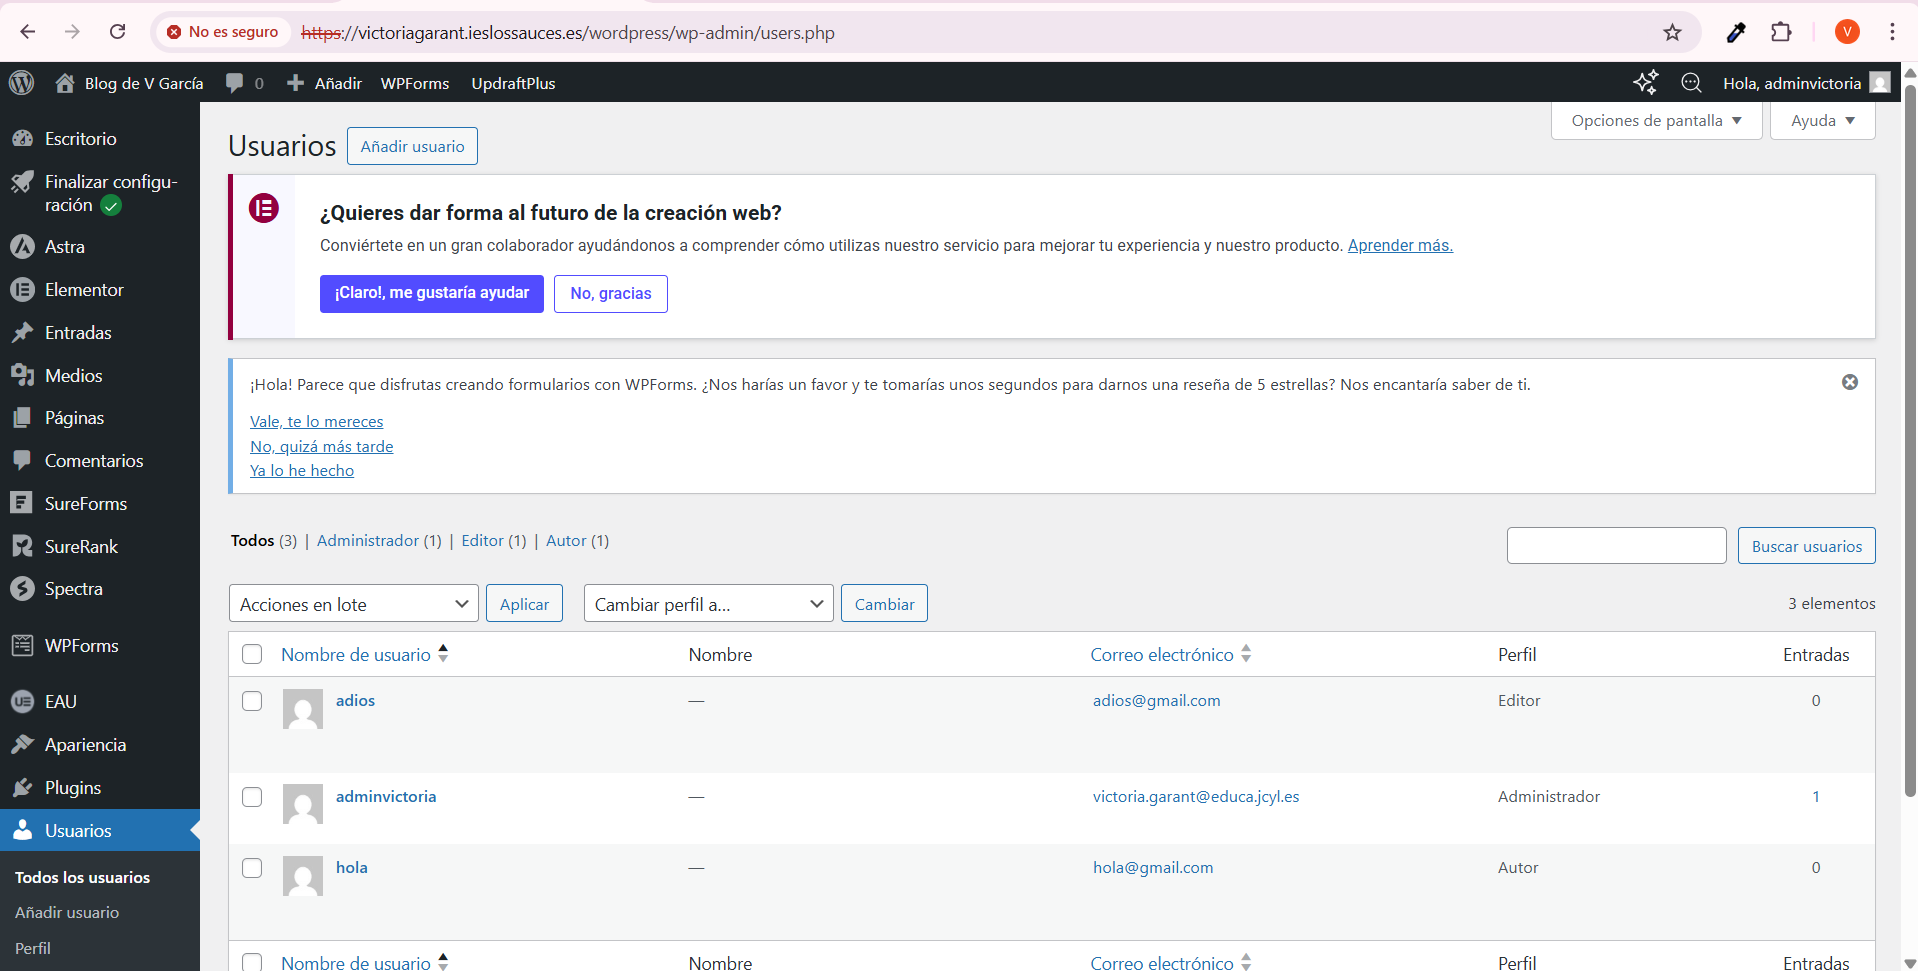Viewport: 1918px width, 971px height.
Task: Reload the page using the refresh icon
Action: (x=117, y=32)
